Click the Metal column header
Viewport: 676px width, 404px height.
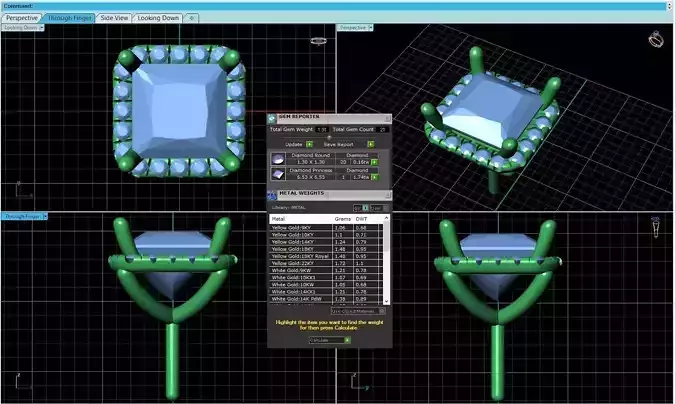click(x=301, y=219)
